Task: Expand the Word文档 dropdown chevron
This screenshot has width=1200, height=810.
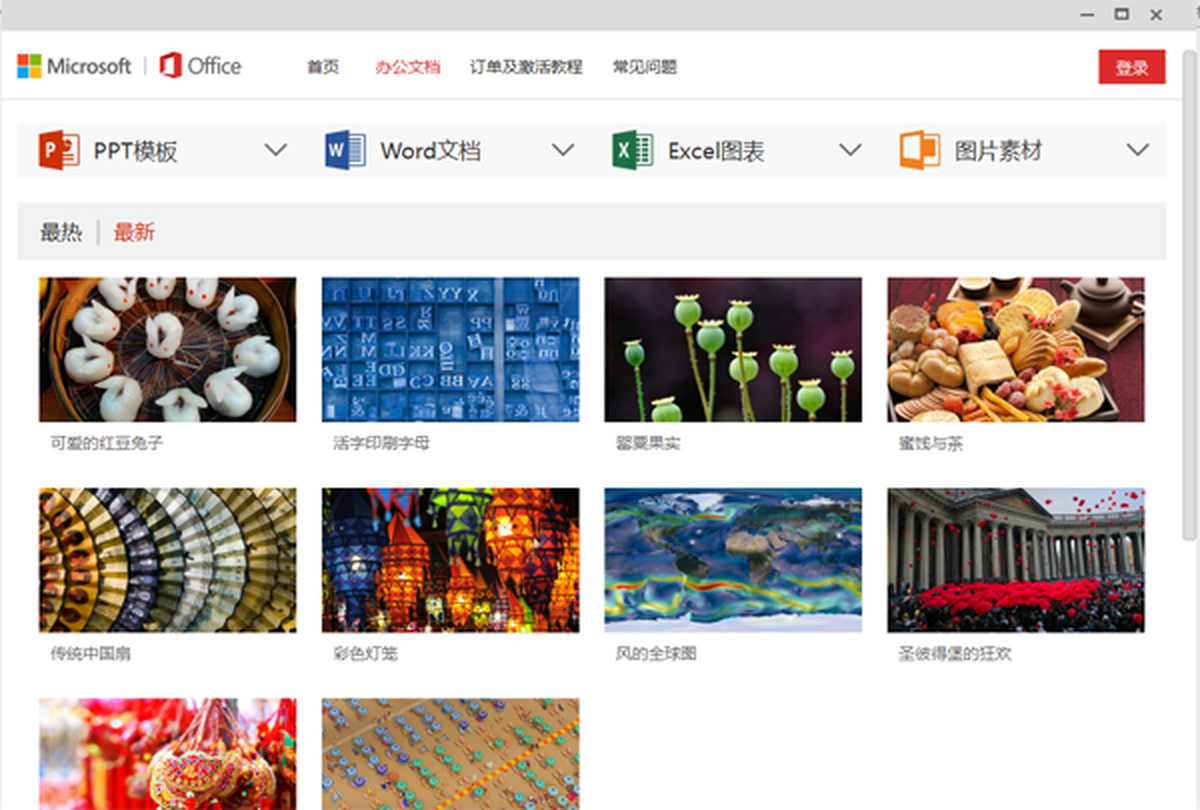Action: (x=563, y=150)
